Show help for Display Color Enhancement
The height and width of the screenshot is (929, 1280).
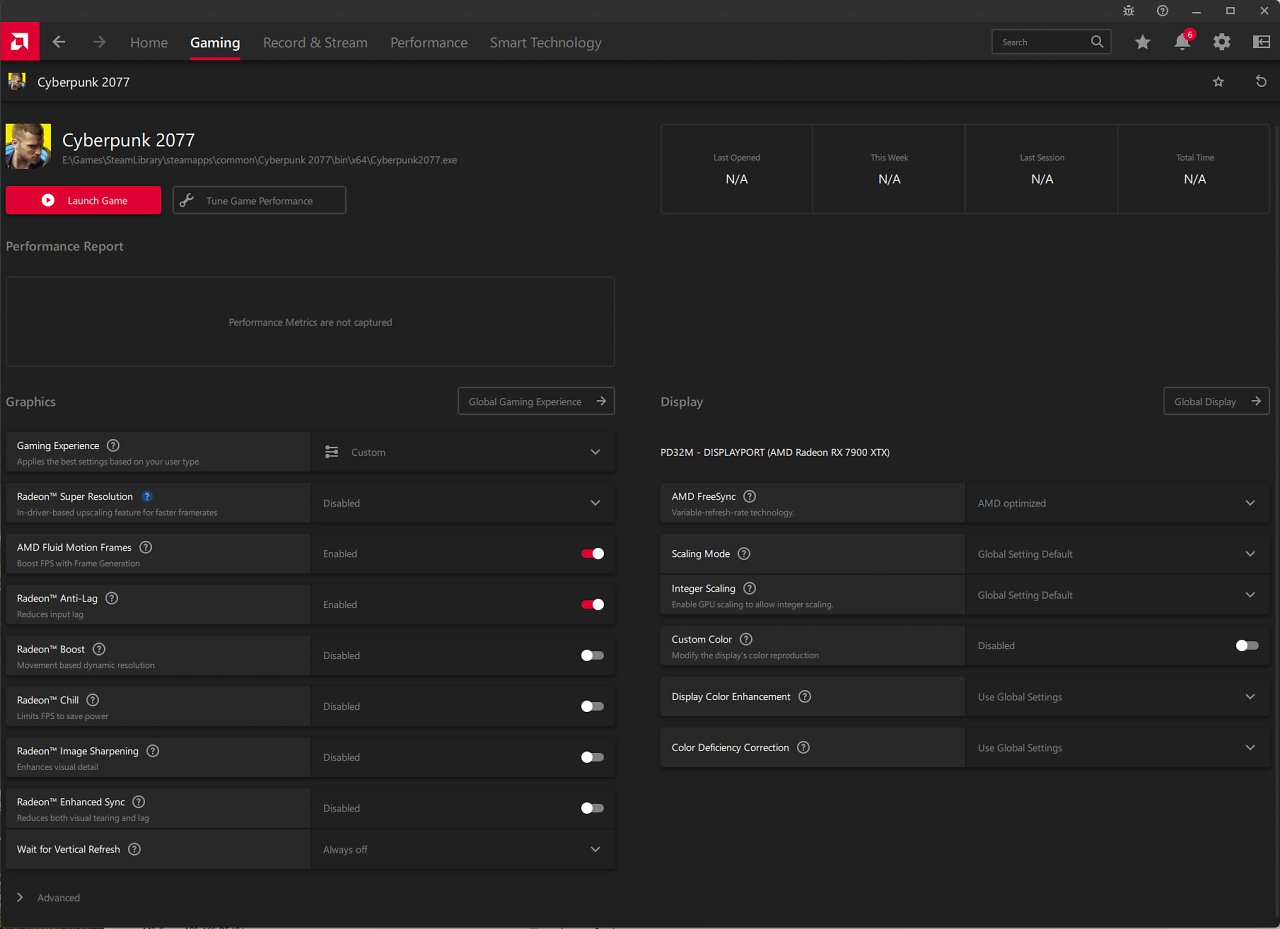click(805, 697)
